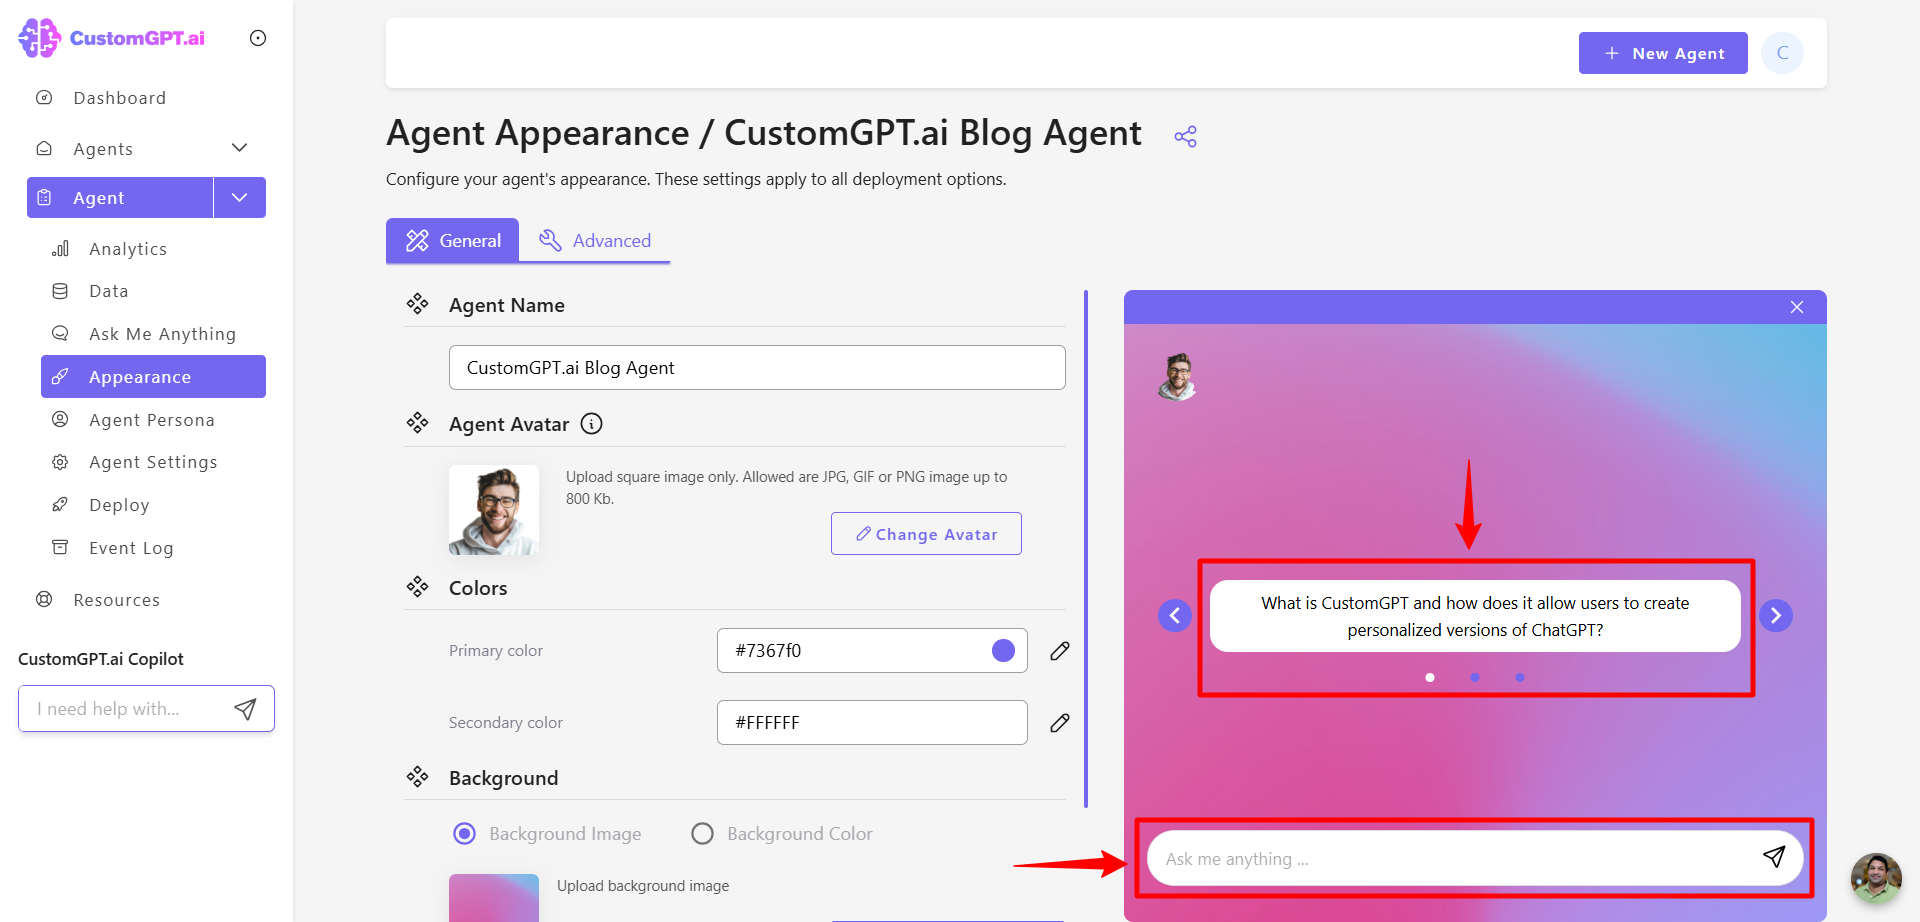Select the Appearance sidebar item
This screenshot has width=1920, height=922.
[153, 377]
